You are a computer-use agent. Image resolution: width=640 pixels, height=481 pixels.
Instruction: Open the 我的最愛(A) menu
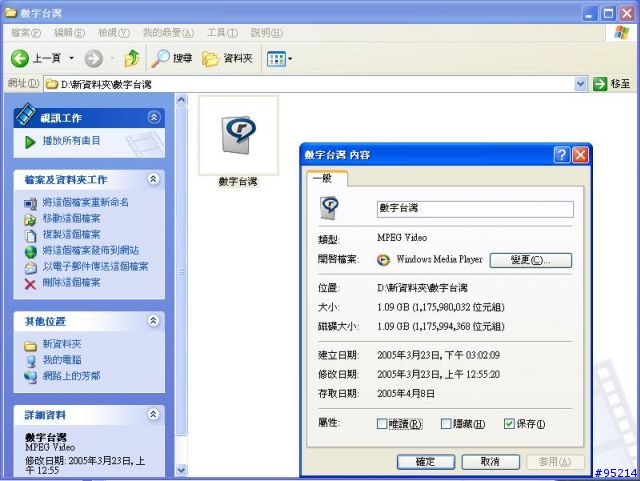[168, 33]
